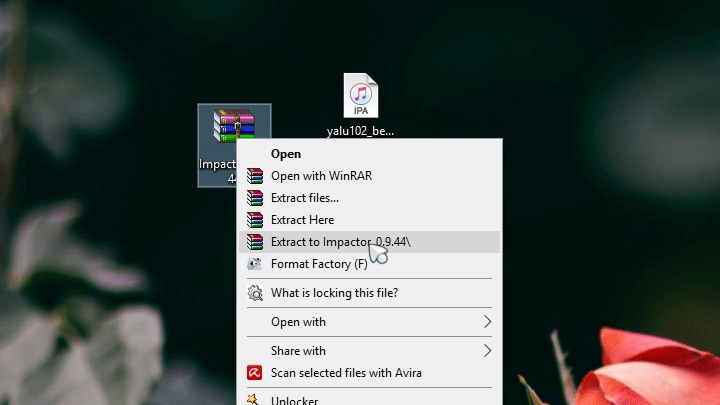Click the WinRAR icon beside Extract Here
Image resolution: width=720 pixels, height=405 pixels.
[x=255, y=220]
